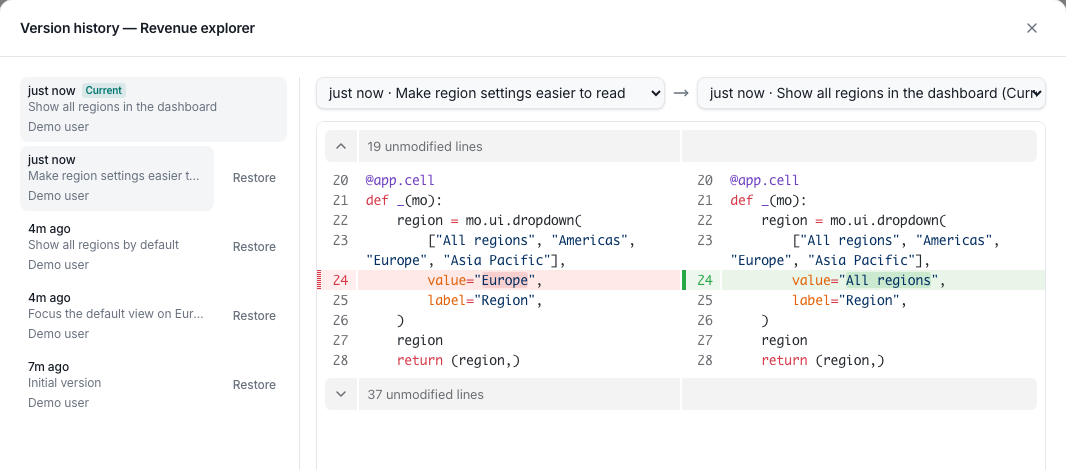Click the highlighted "All regions" value text
Viewport: 1066px width, 470px height.
[x=887, y=280]
